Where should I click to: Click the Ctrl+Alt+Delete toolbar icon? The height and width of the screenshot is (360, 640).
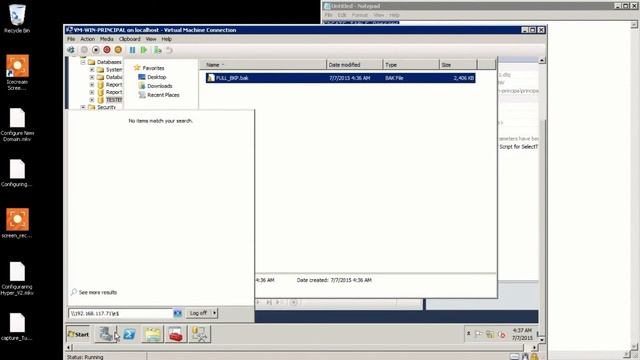[x=71, y=50]
